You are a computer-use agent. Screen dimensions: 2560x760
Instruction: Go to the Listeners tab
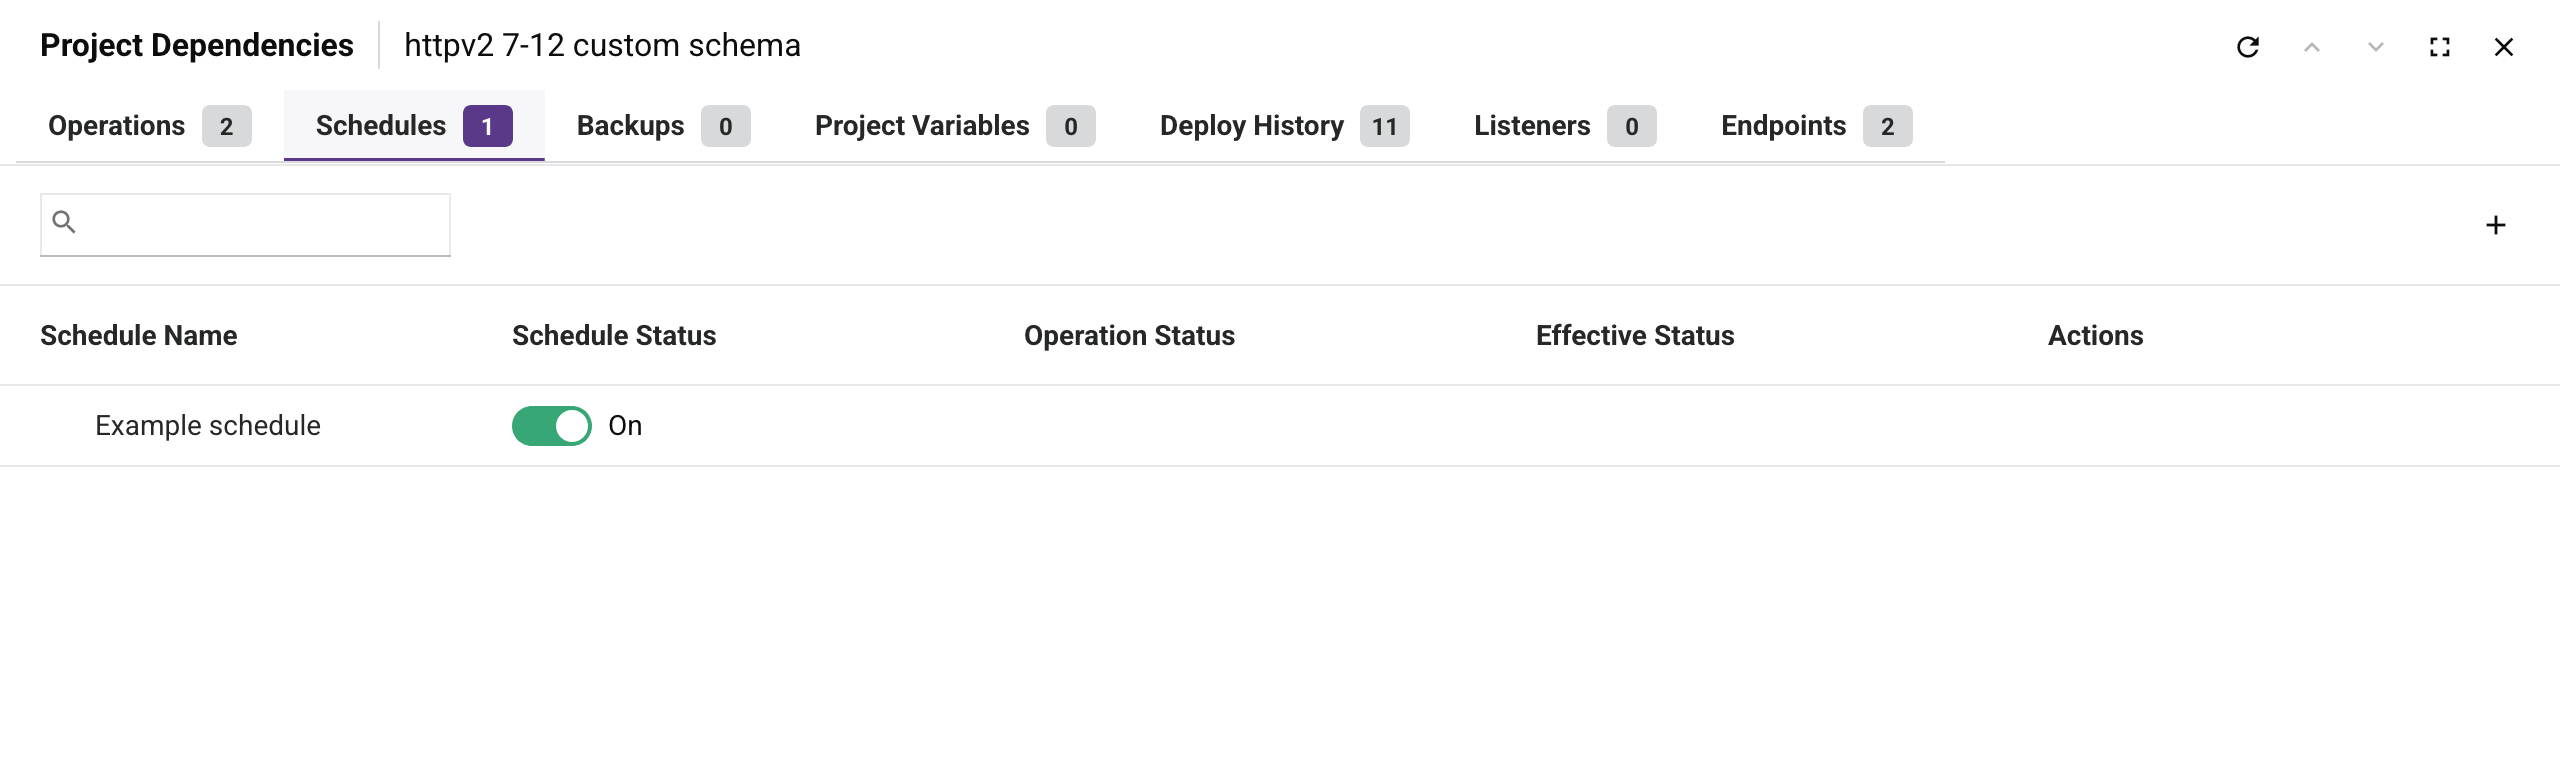point(1564,126)
